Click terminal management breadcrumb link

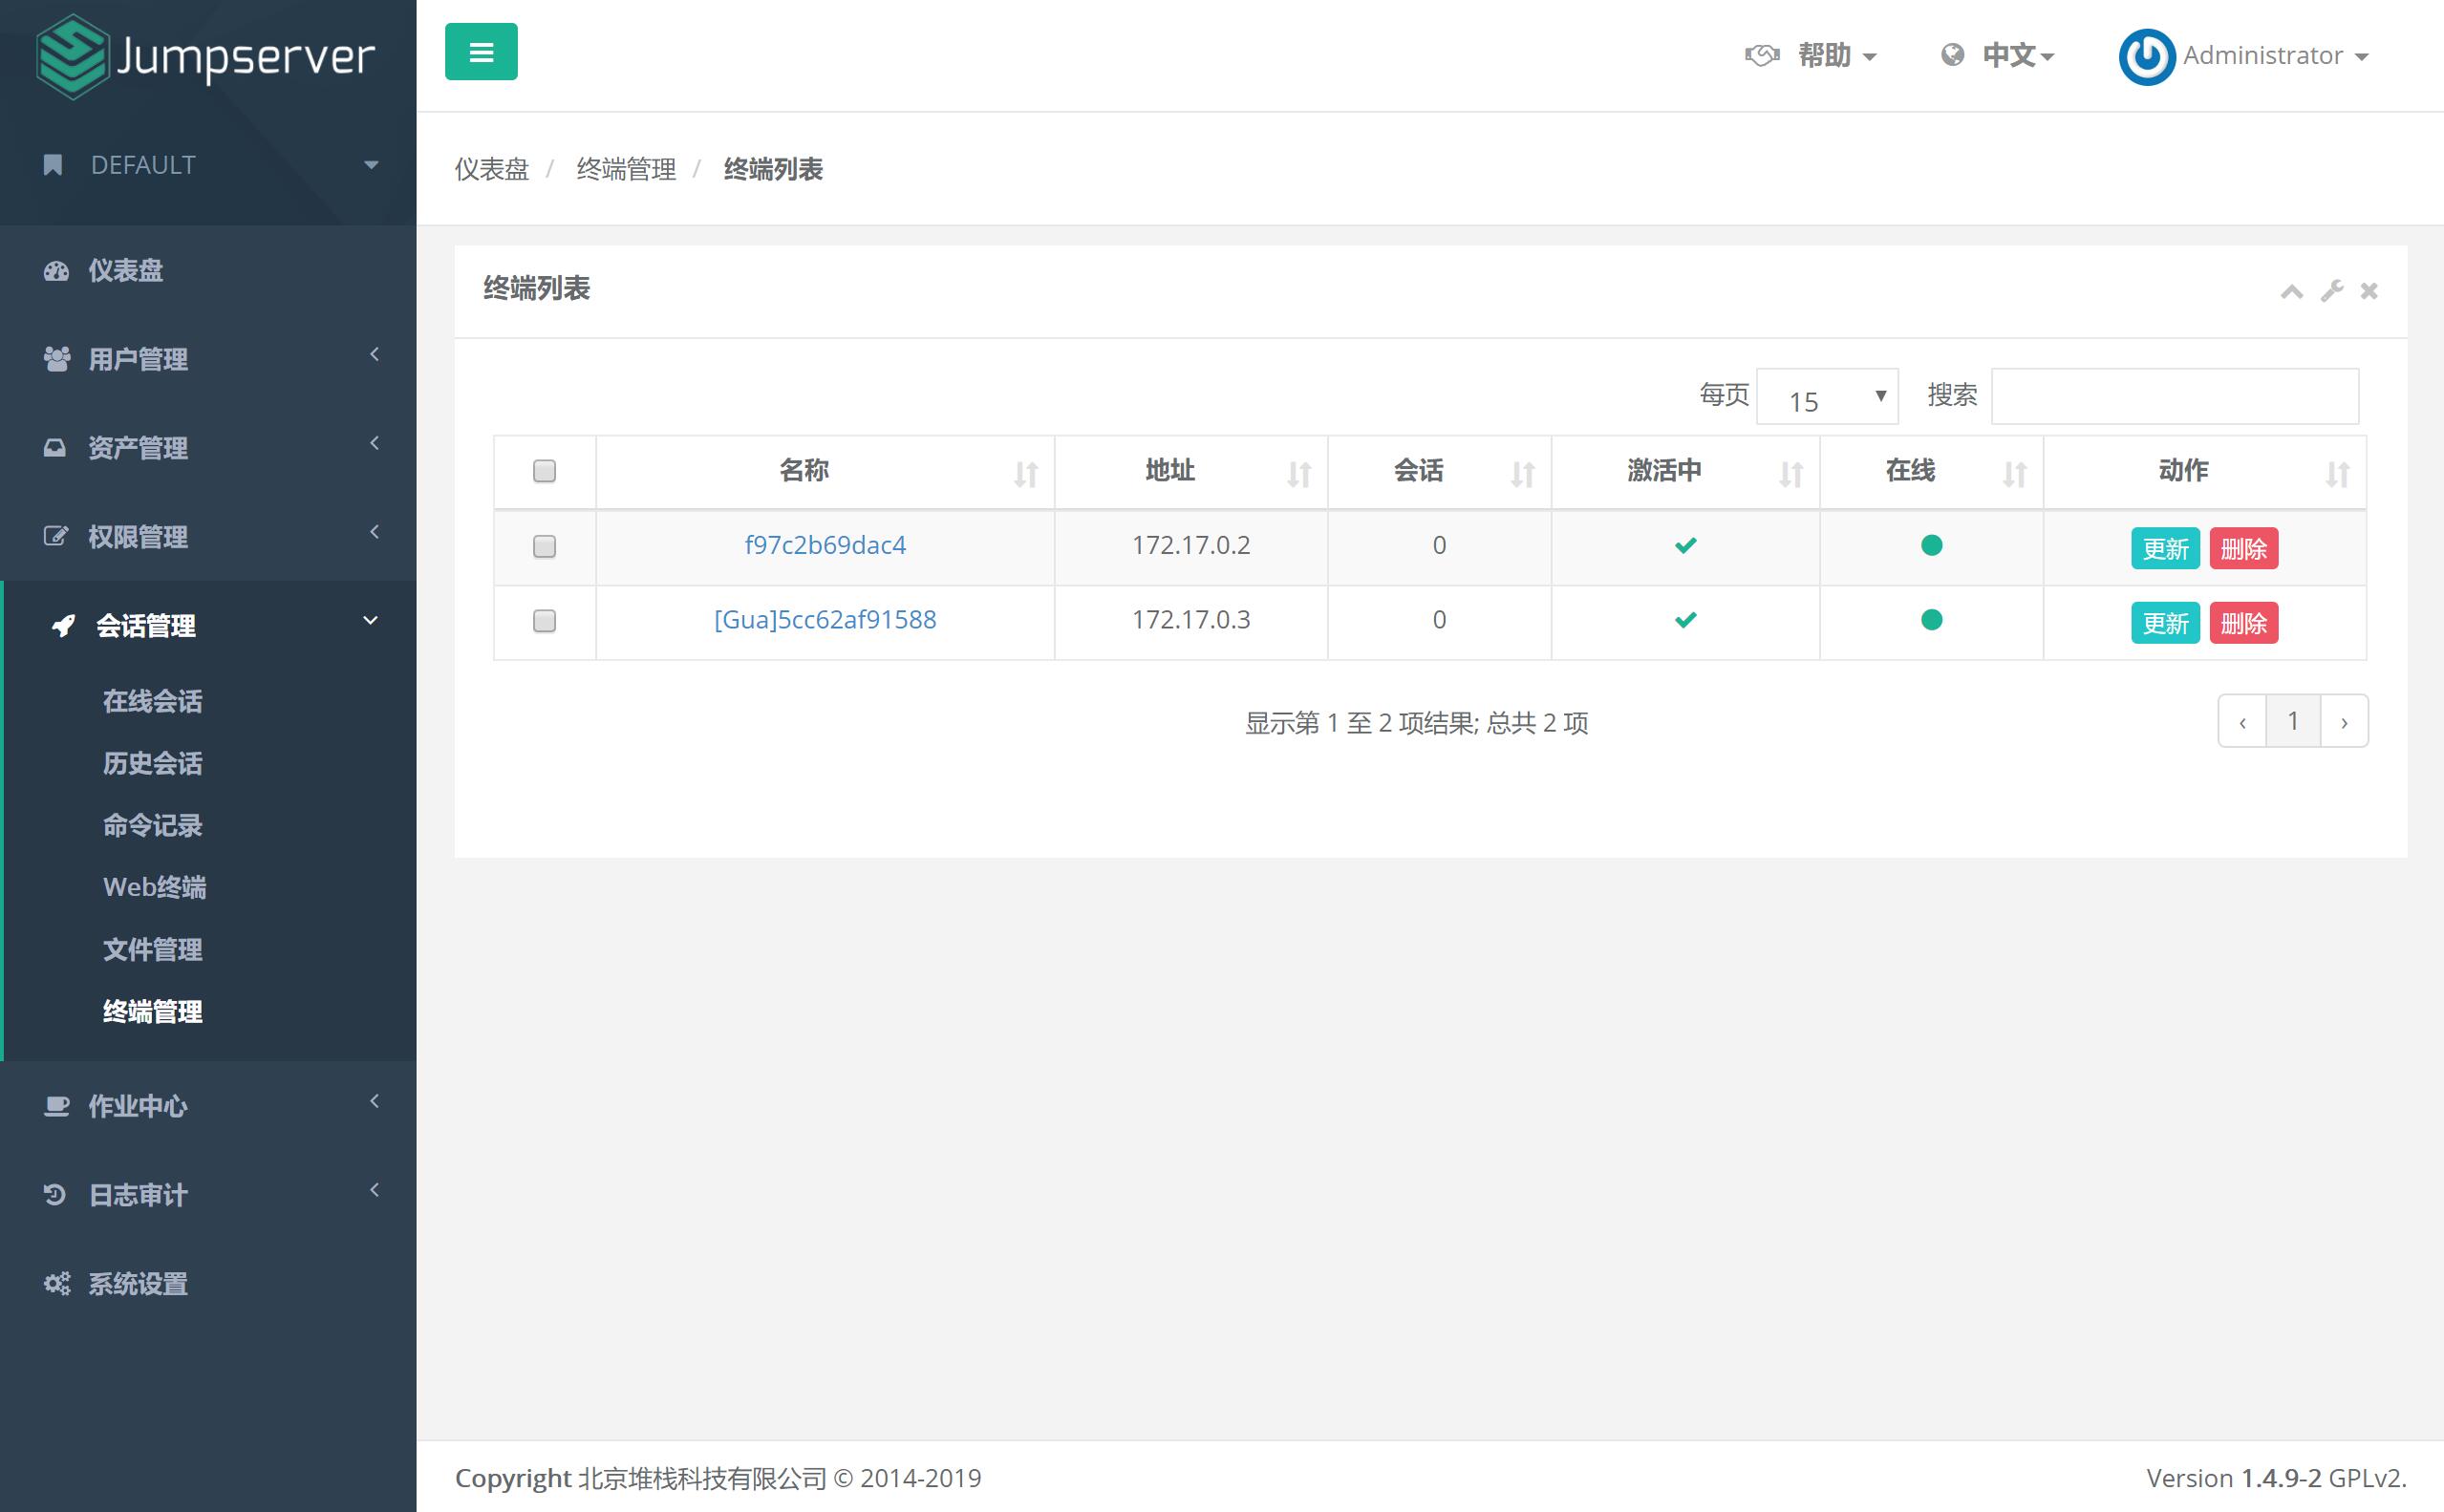(626, 169)
